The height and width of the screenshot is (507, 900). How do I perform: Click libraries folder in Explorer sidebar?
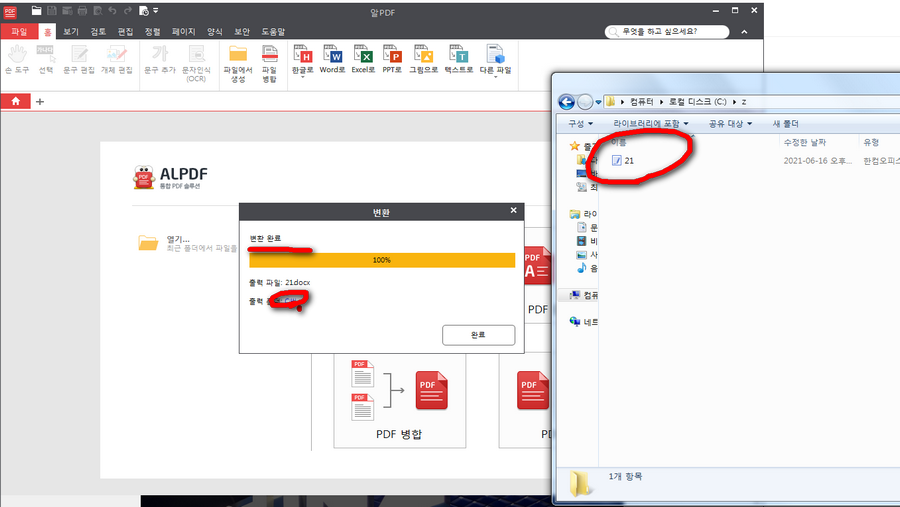pos(575,214)
